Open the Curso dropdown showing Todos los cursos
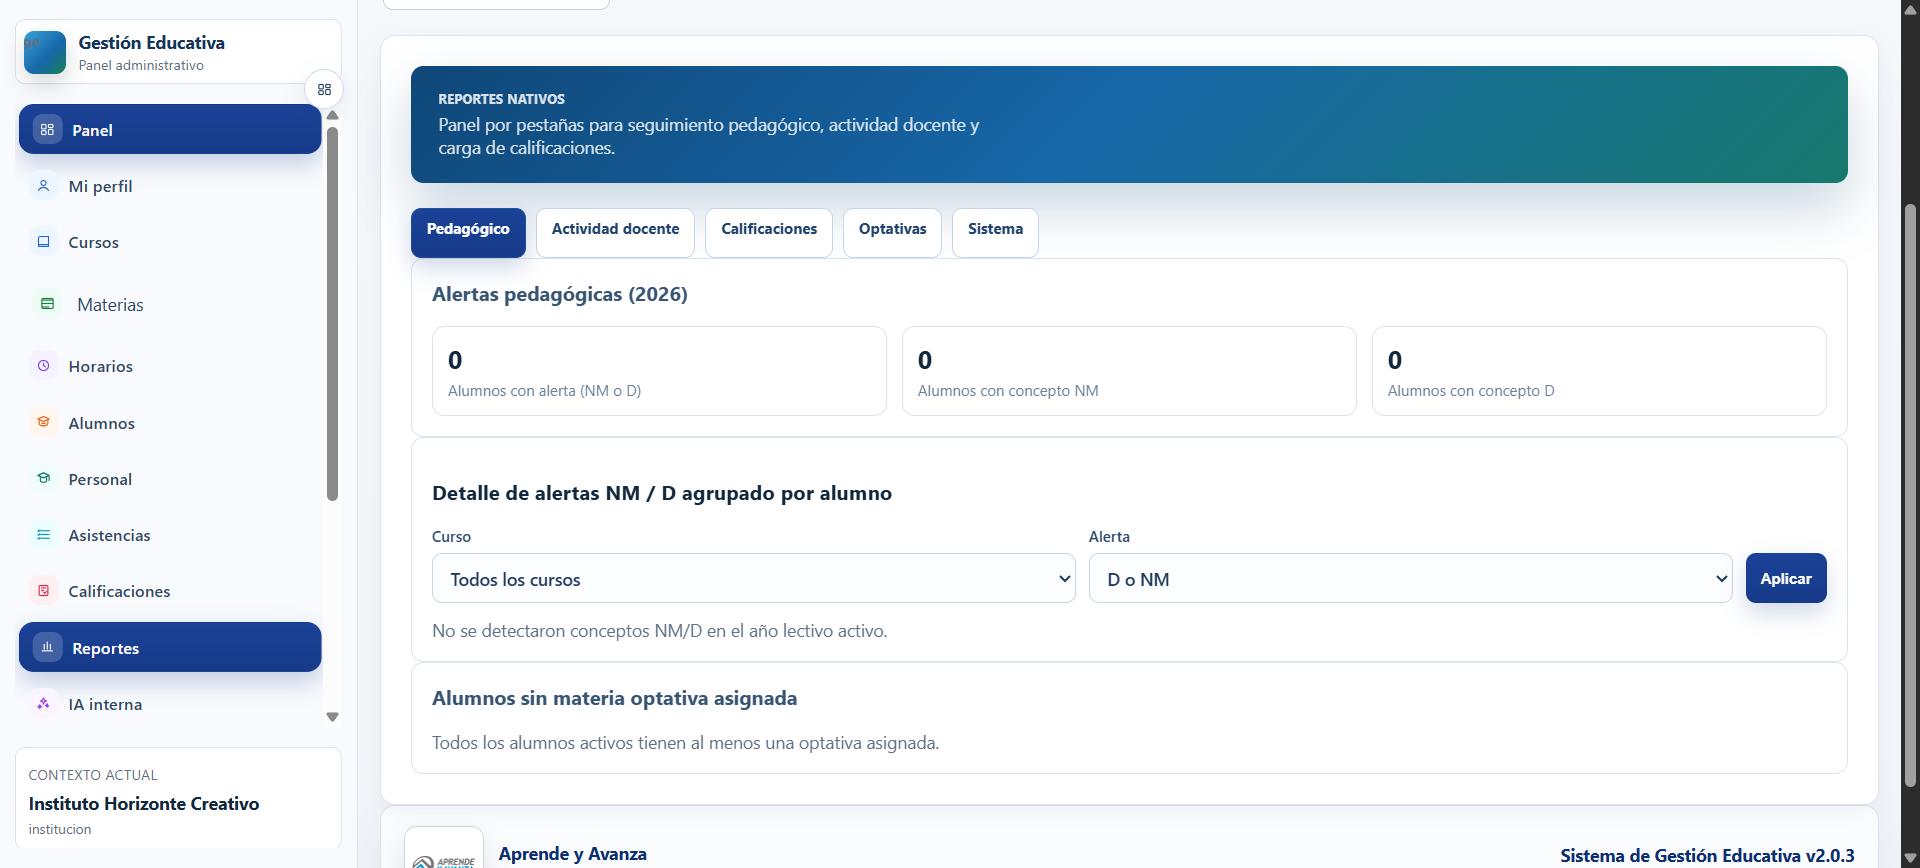Viewport: 1920px width, 868px height. (x=754, y=578)
